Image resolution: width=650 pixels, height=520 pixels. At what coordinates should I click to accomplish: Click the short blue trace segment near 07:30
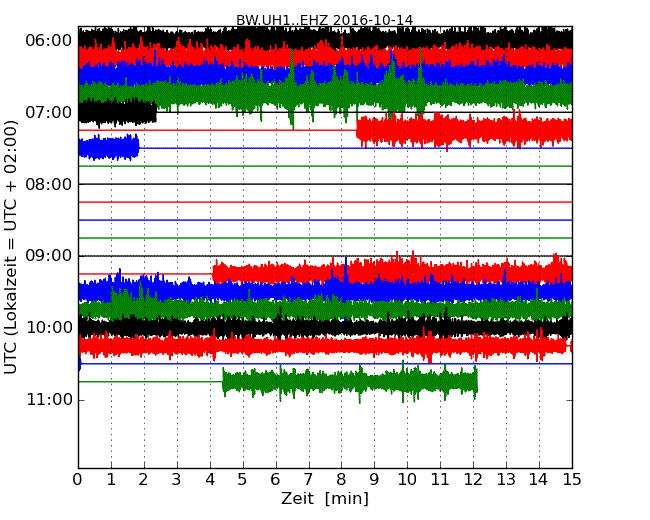[x=108, y=148]
